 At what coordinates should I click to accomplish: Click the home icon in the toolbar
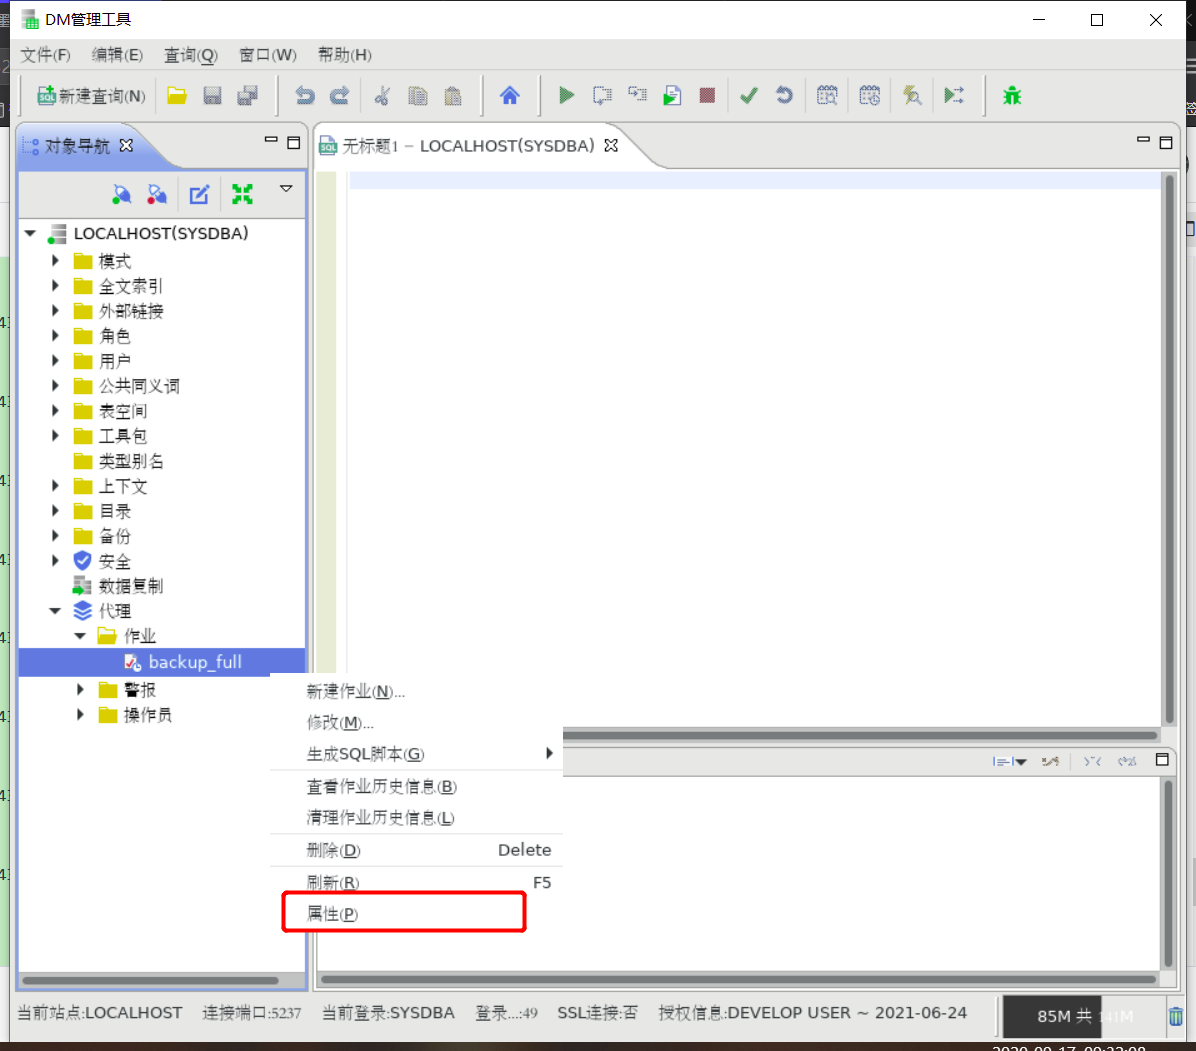pos(511,95)
